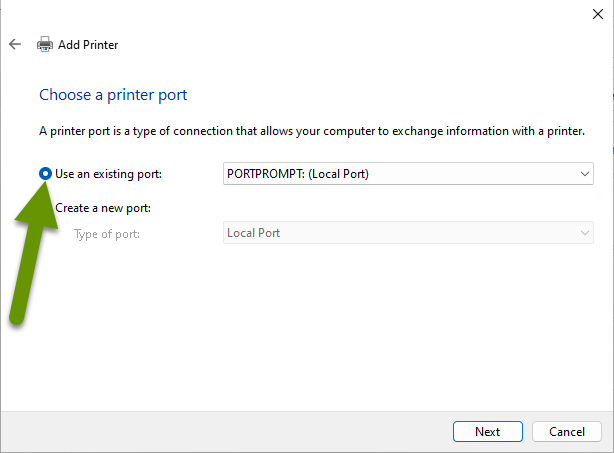Open the PORTPROMPT: (Local Port) combo box
Viewport: 614px width, 453px height.
408,173
